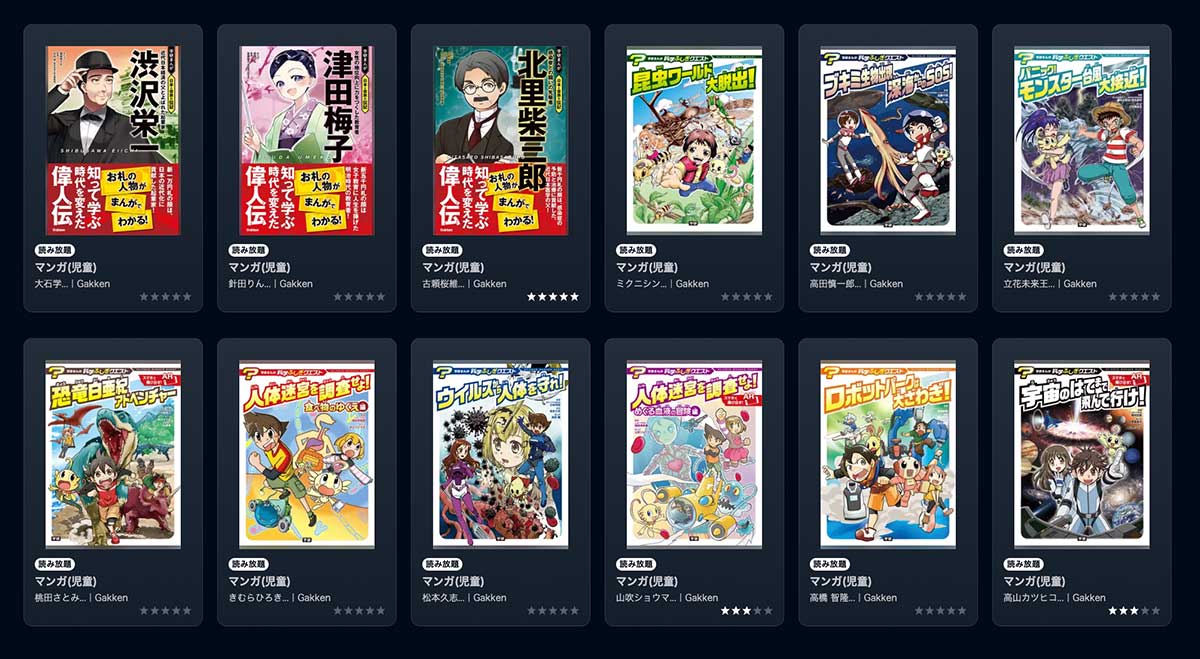
Task: Open the ロボットパーク大さわぎ manga cover
Action: pos(888,454)
